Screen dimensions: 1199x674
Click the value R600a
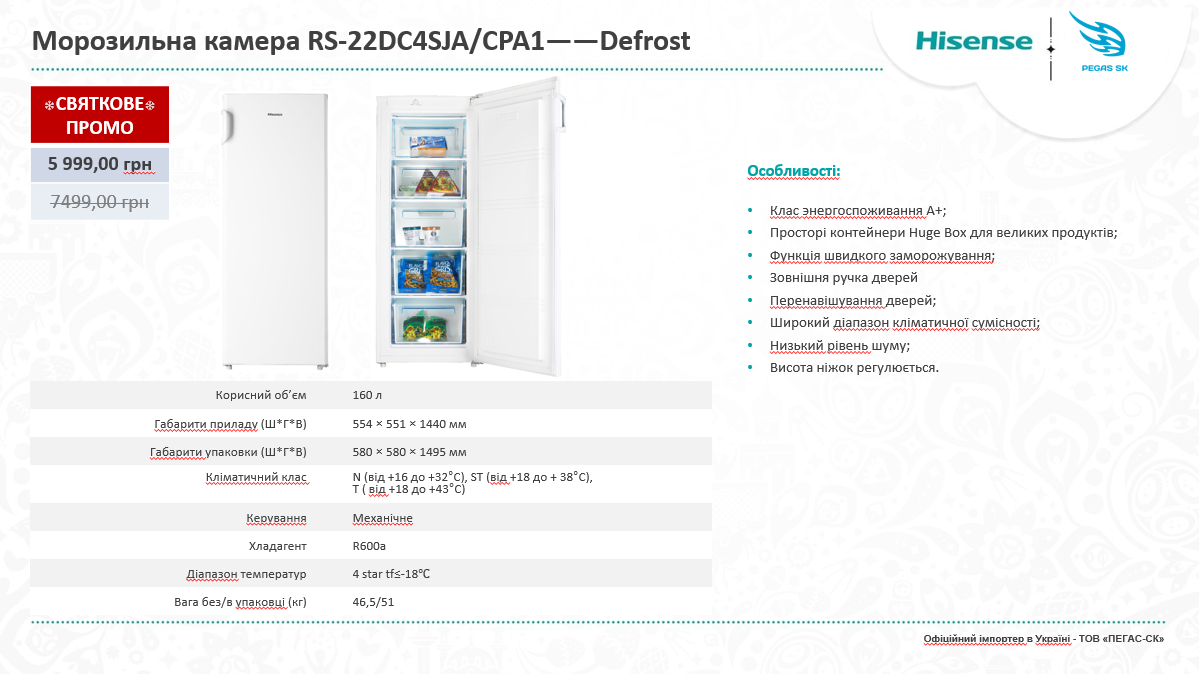pos(369,546)
